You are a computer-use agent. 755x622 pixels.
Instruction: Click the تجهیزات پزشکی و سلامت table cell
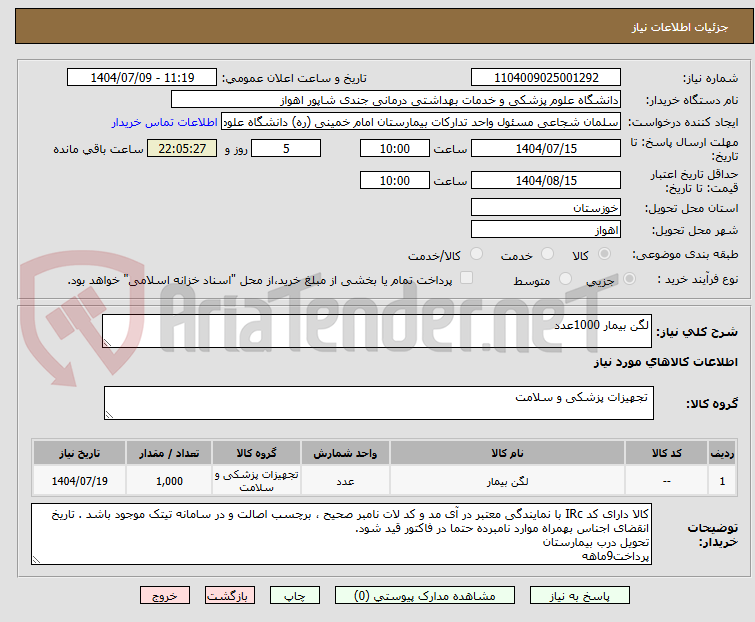tap(256, 481)
